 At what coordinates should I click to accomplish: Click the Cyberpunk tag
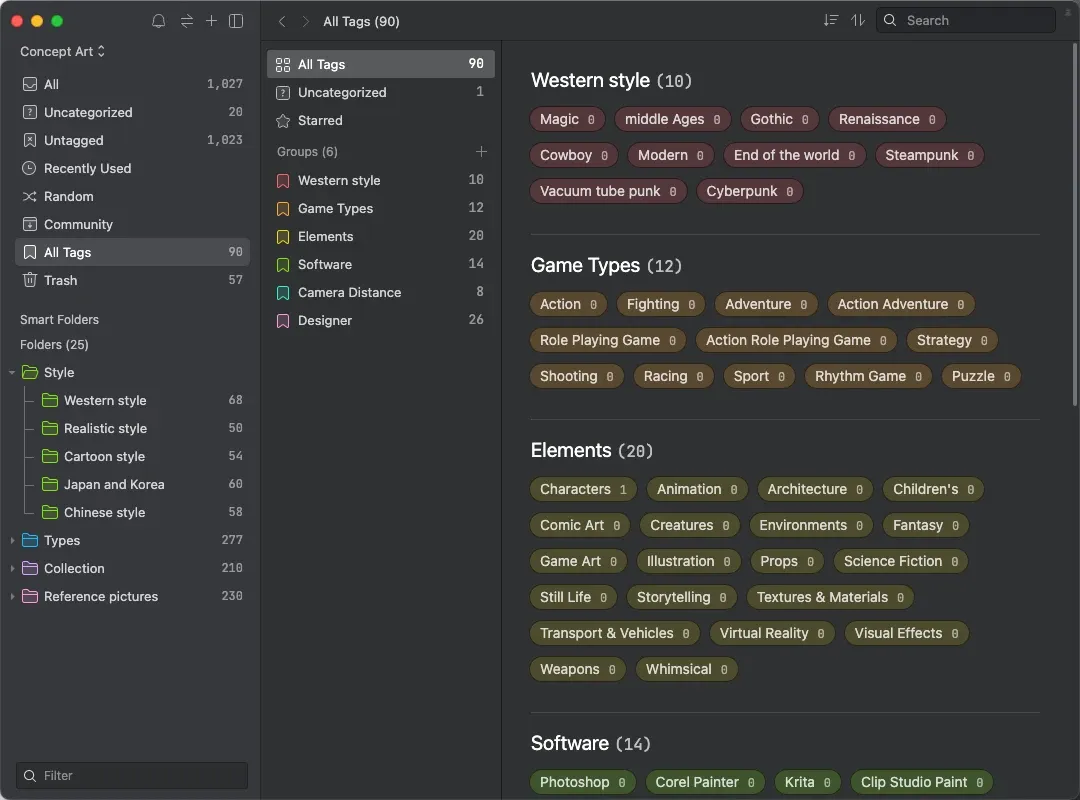749,191
